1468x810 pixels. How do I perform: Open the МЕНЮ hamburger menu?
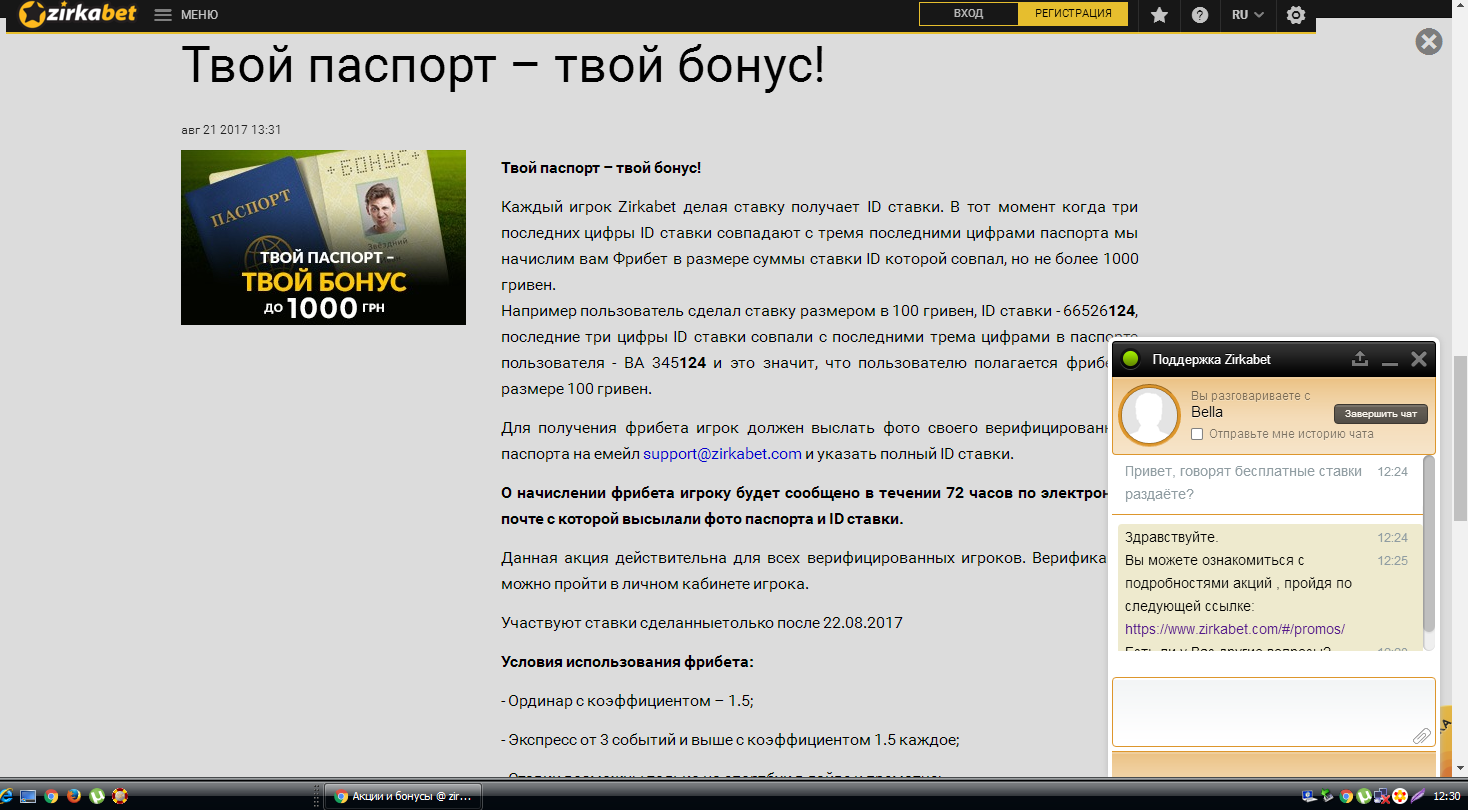coord(186,15)
